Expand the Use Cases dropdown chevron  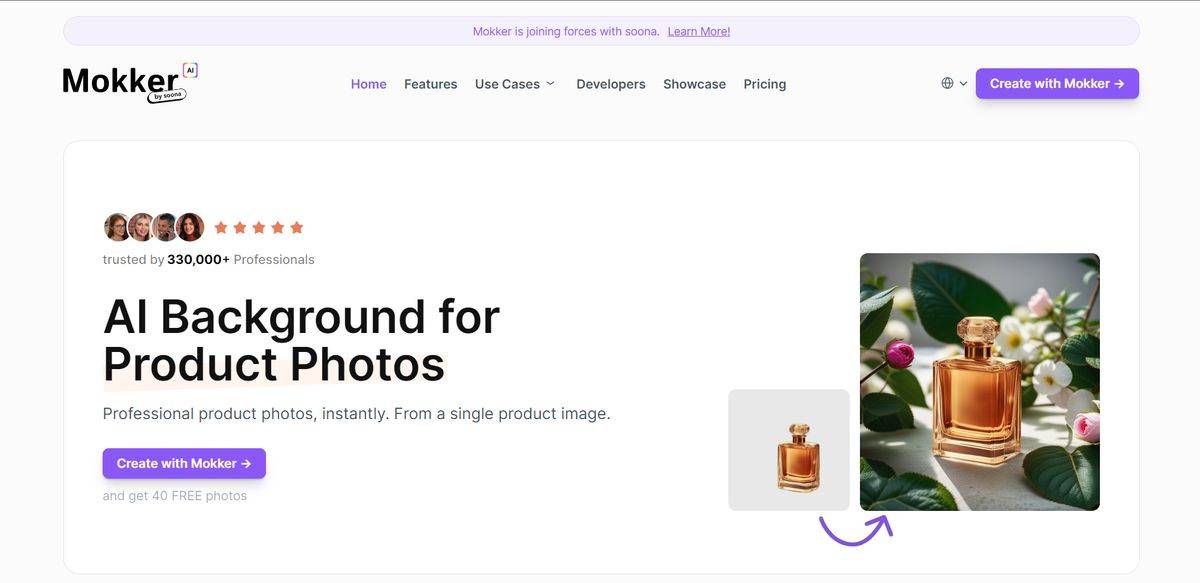[550, 84]
